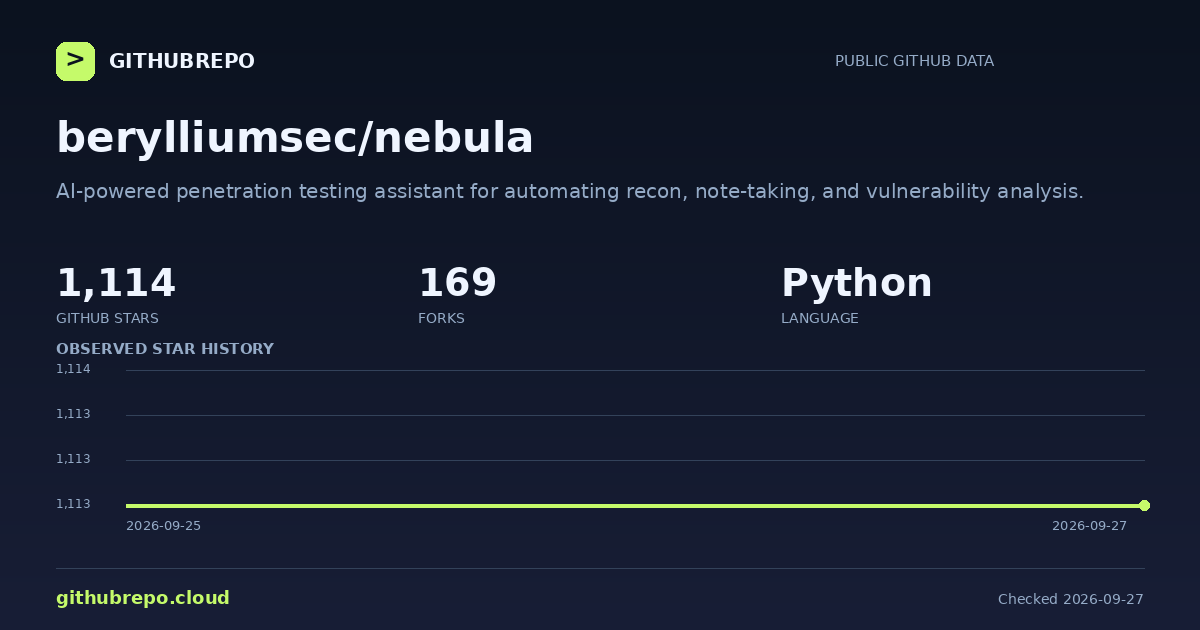Click the GITHUB STARS label

(x=107, y=318)
